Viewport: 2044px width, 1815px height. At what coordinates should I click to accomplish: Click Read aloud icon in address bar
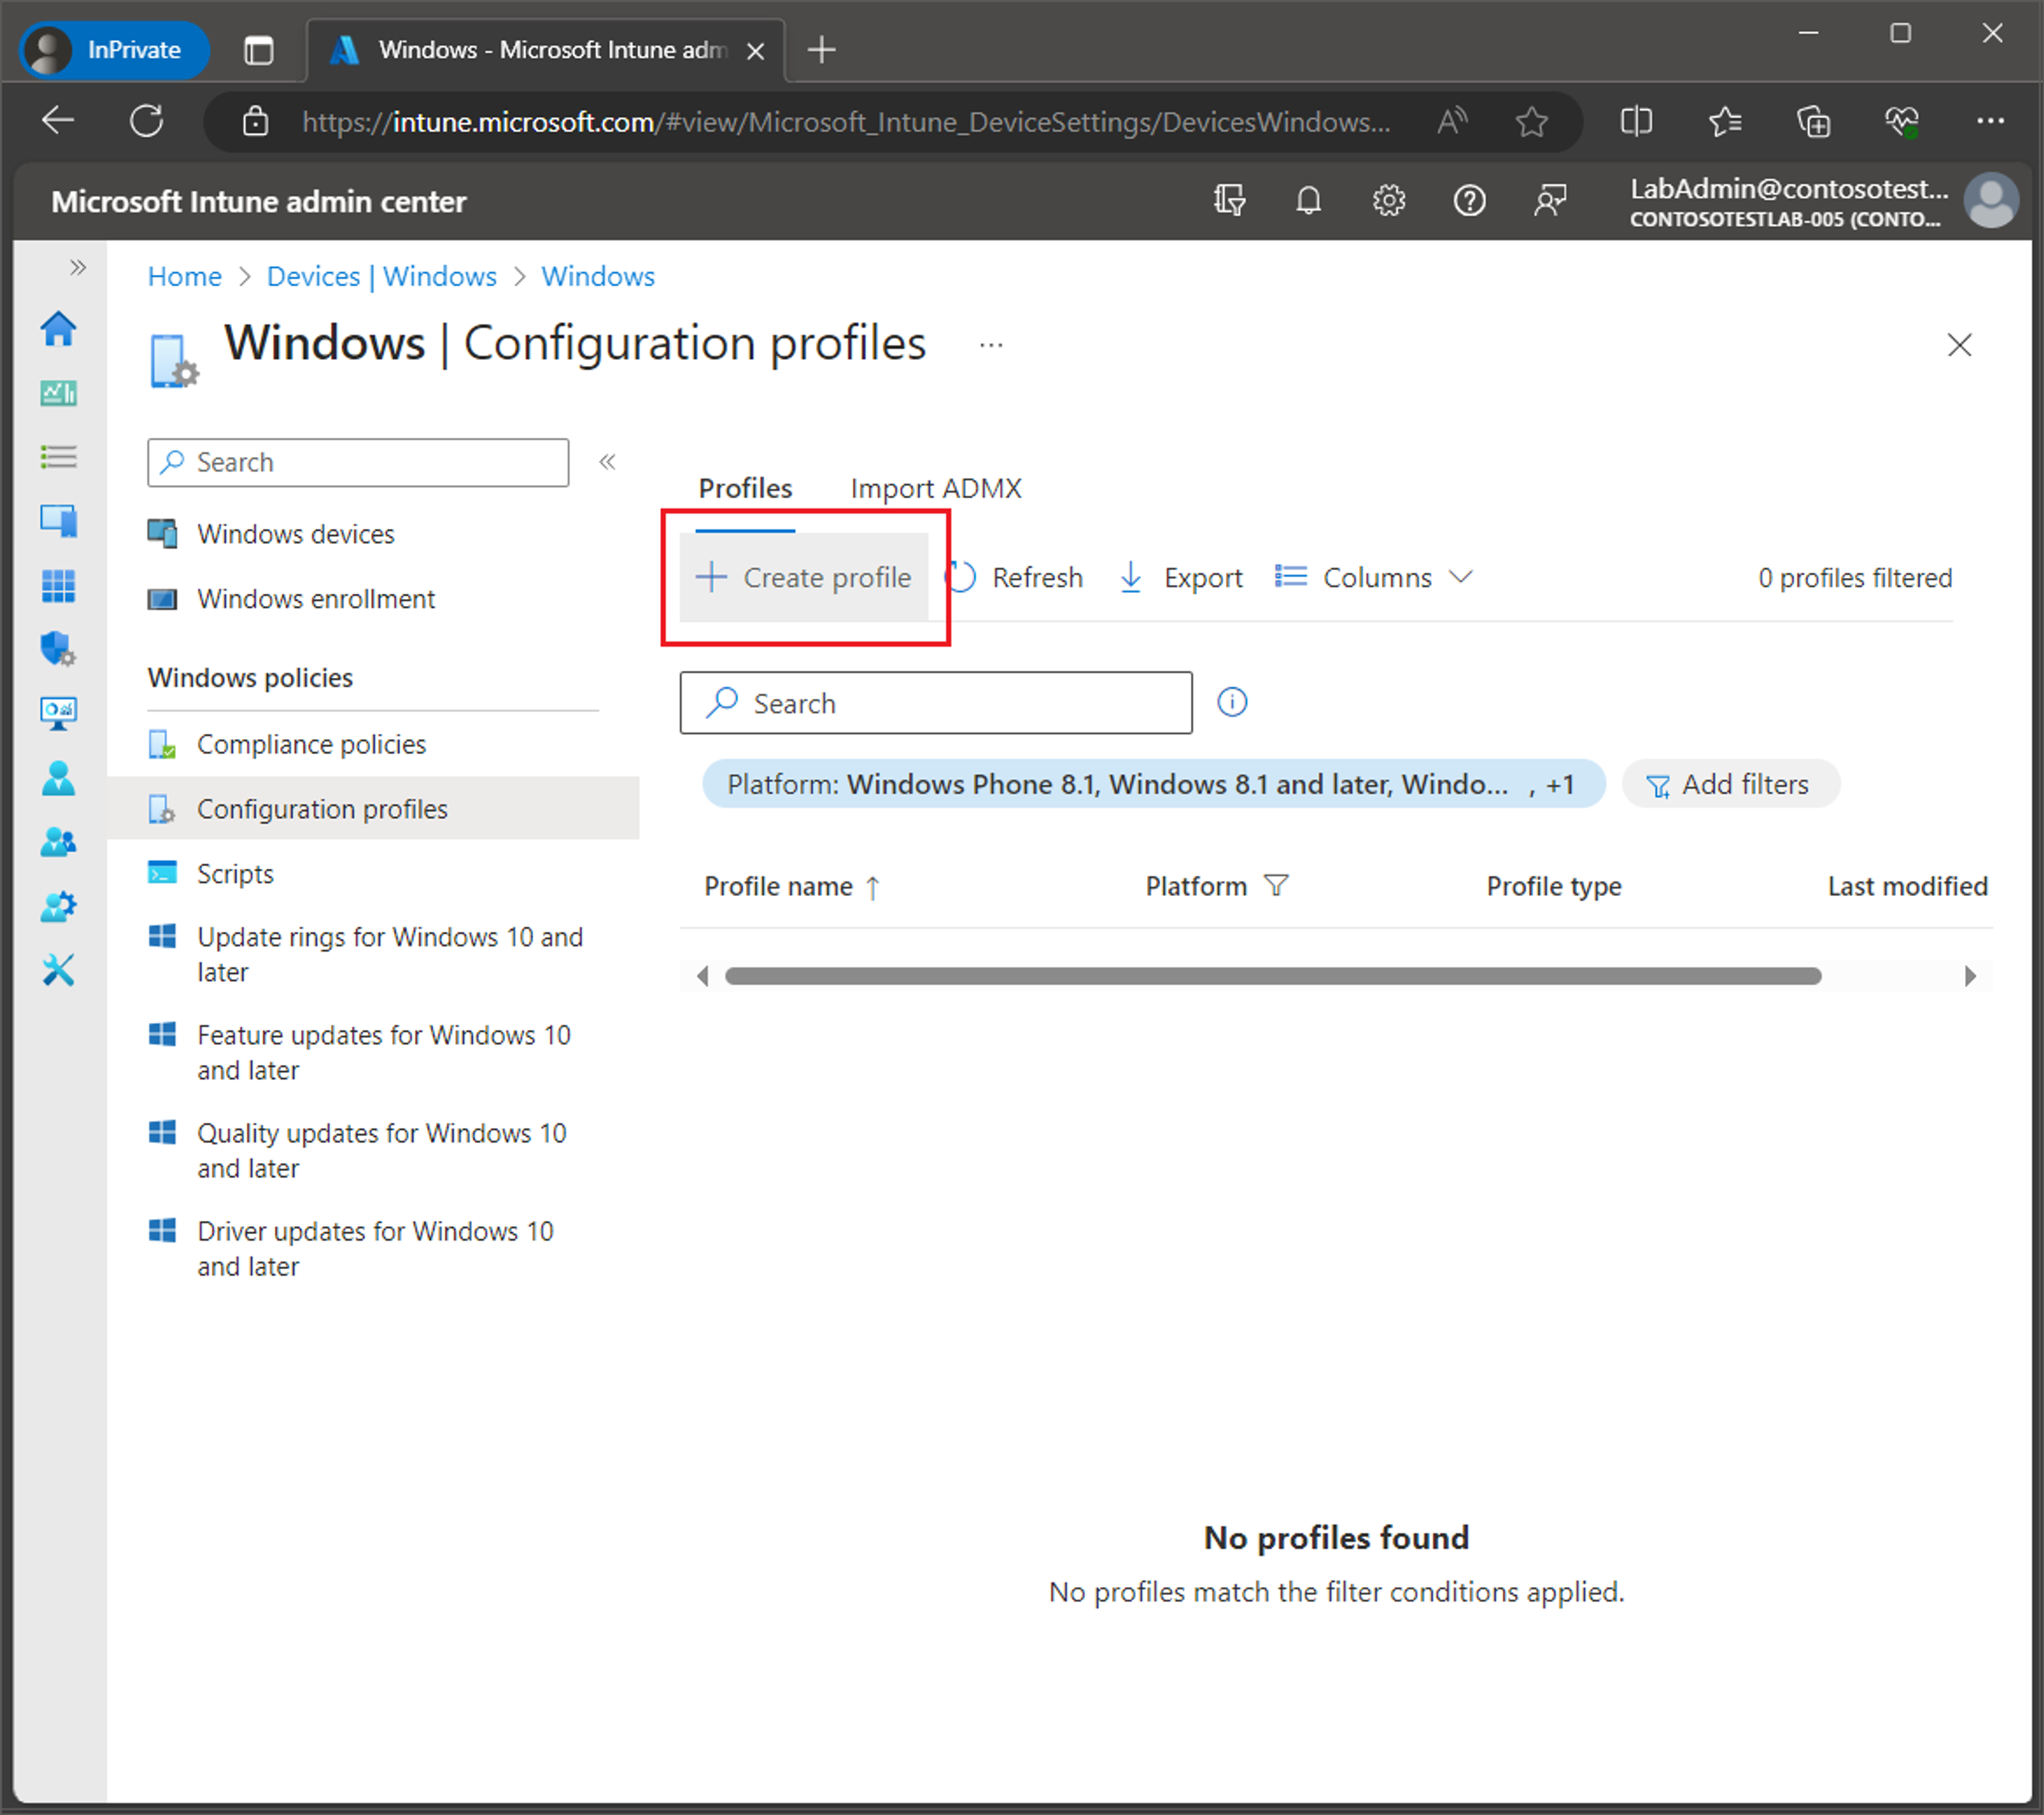(1452, 122)
